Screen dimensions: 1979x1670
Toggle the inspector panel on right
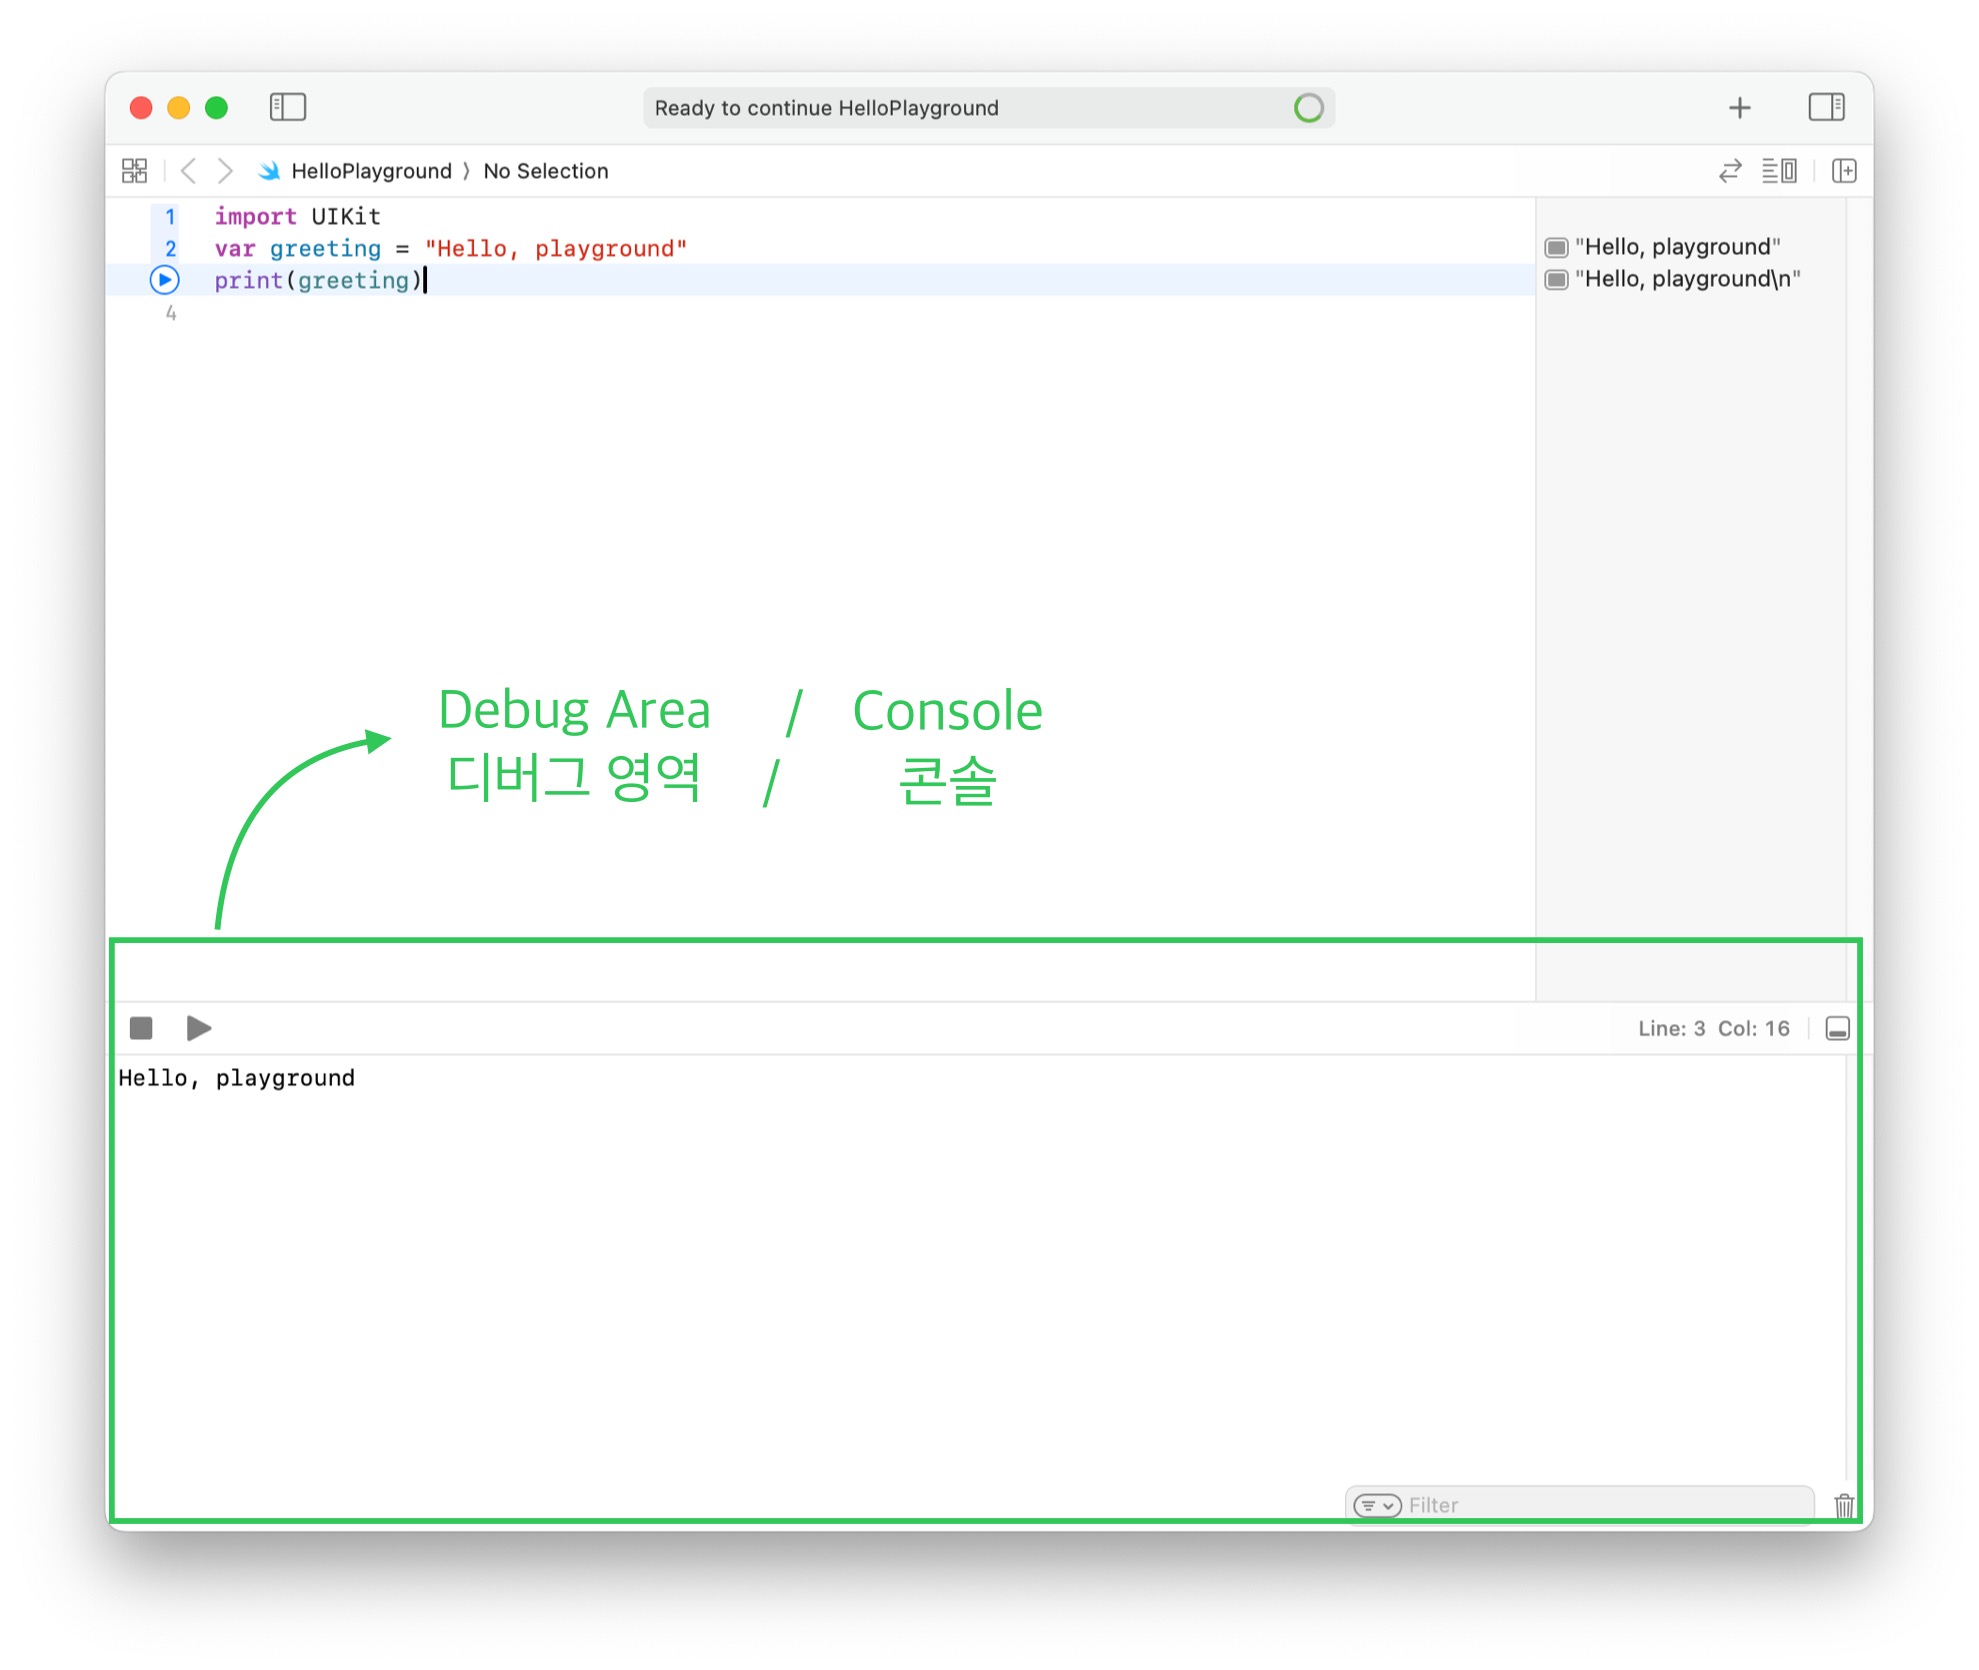[1826, 107]
